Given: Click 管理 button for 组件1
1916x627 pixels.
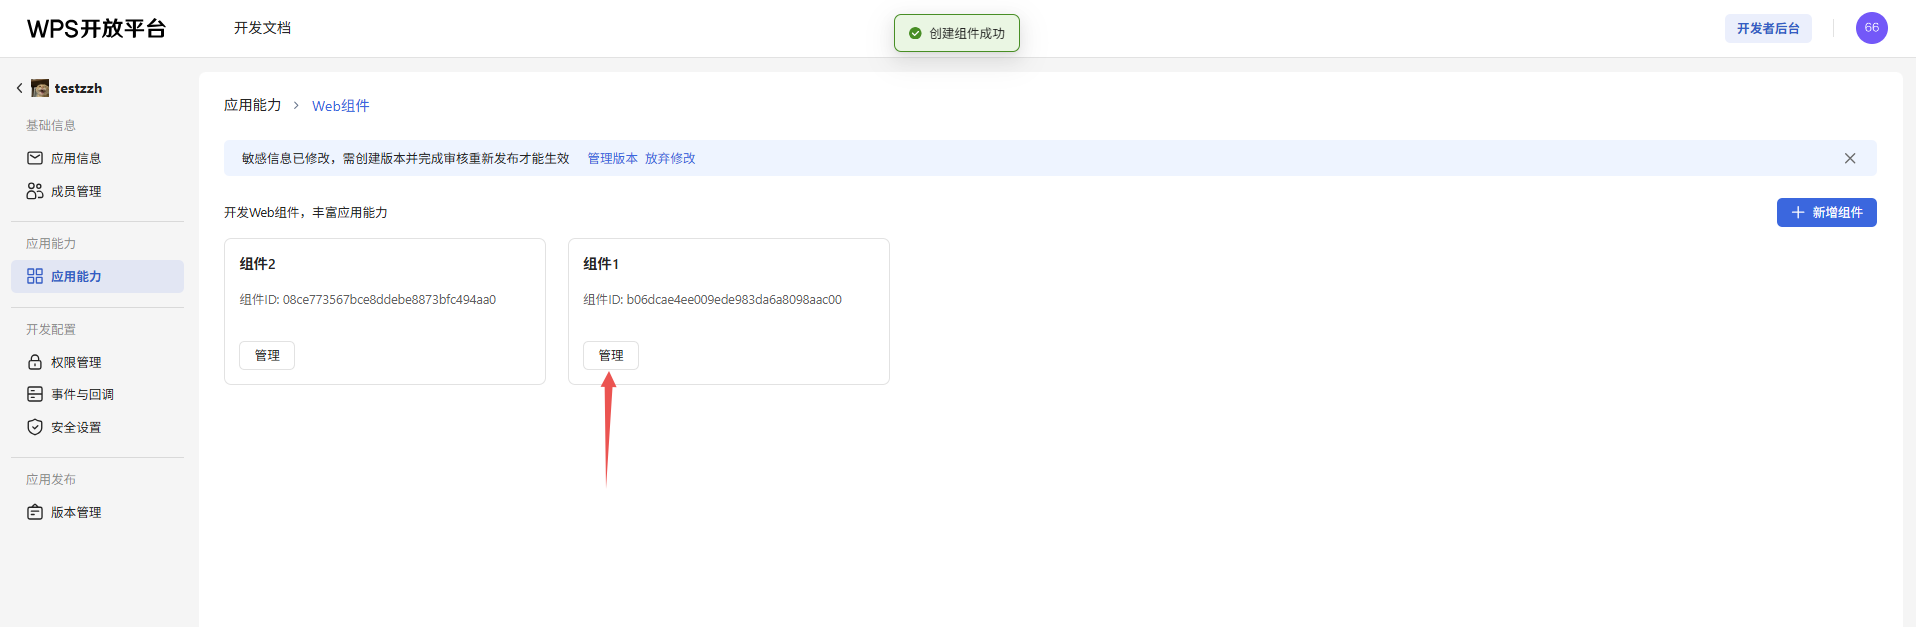Looking at the screenshot, I should pos(611,355).
